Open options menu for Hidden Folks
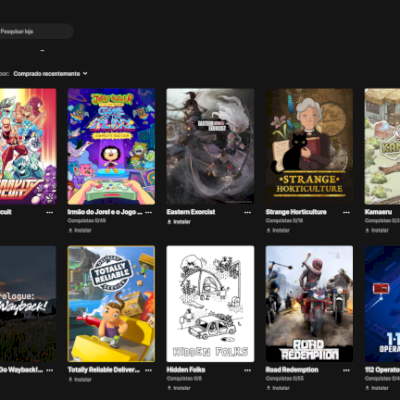The width and height of the screenshot is (400, 400). tap(247, 370)
